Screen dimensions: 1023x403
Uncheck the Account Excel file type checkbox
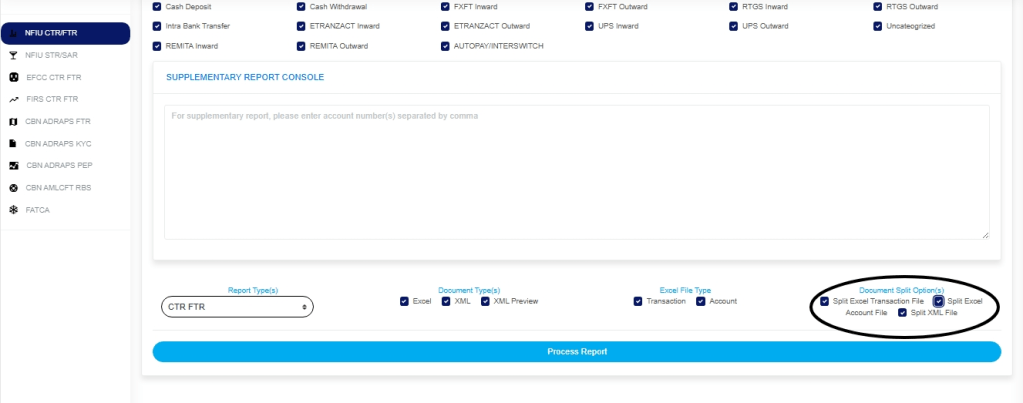[x=701, y=301]
